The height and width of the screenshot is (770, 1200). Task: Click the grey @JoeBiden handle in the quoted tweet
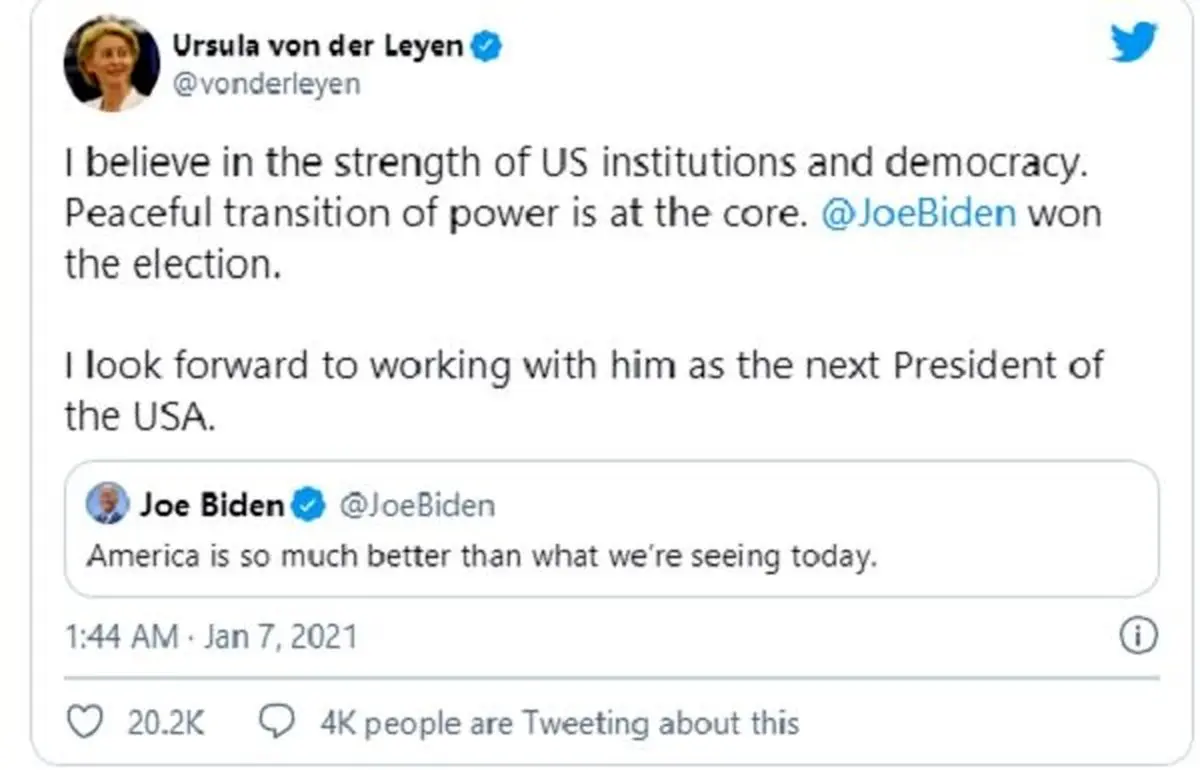[417, 506]
